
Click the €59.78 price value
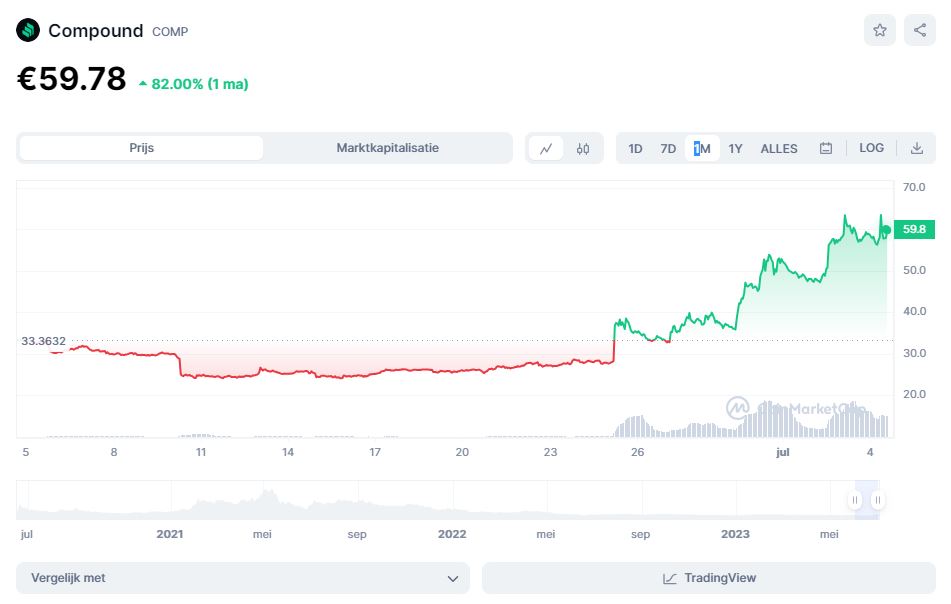[x=72, y=79]
